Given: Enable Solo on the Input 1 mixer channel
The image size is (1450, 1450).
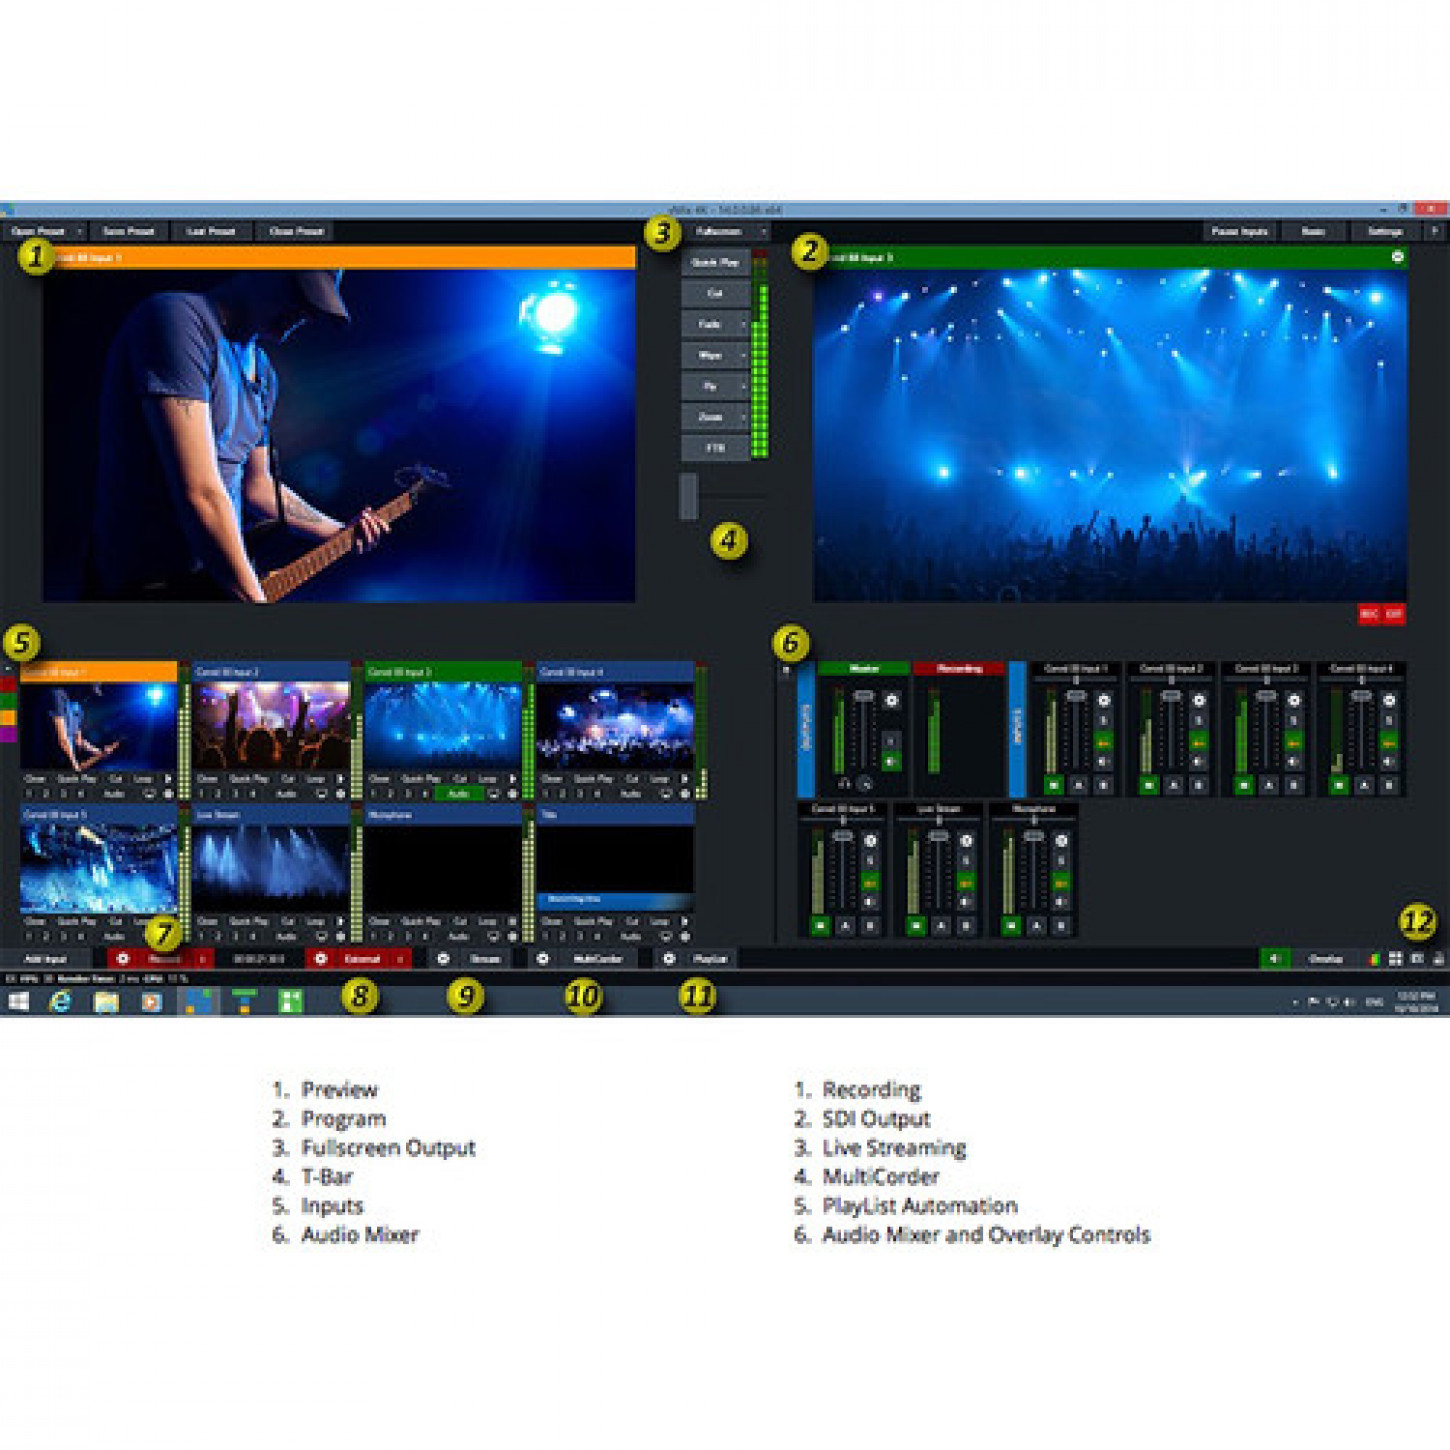Looking at the screenshot, I should 1104,721.
